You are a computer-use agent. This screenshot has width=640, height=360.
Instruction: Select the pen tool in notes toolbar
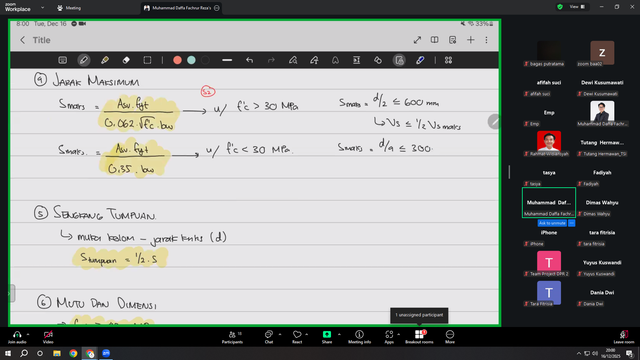tap(84, 60)
